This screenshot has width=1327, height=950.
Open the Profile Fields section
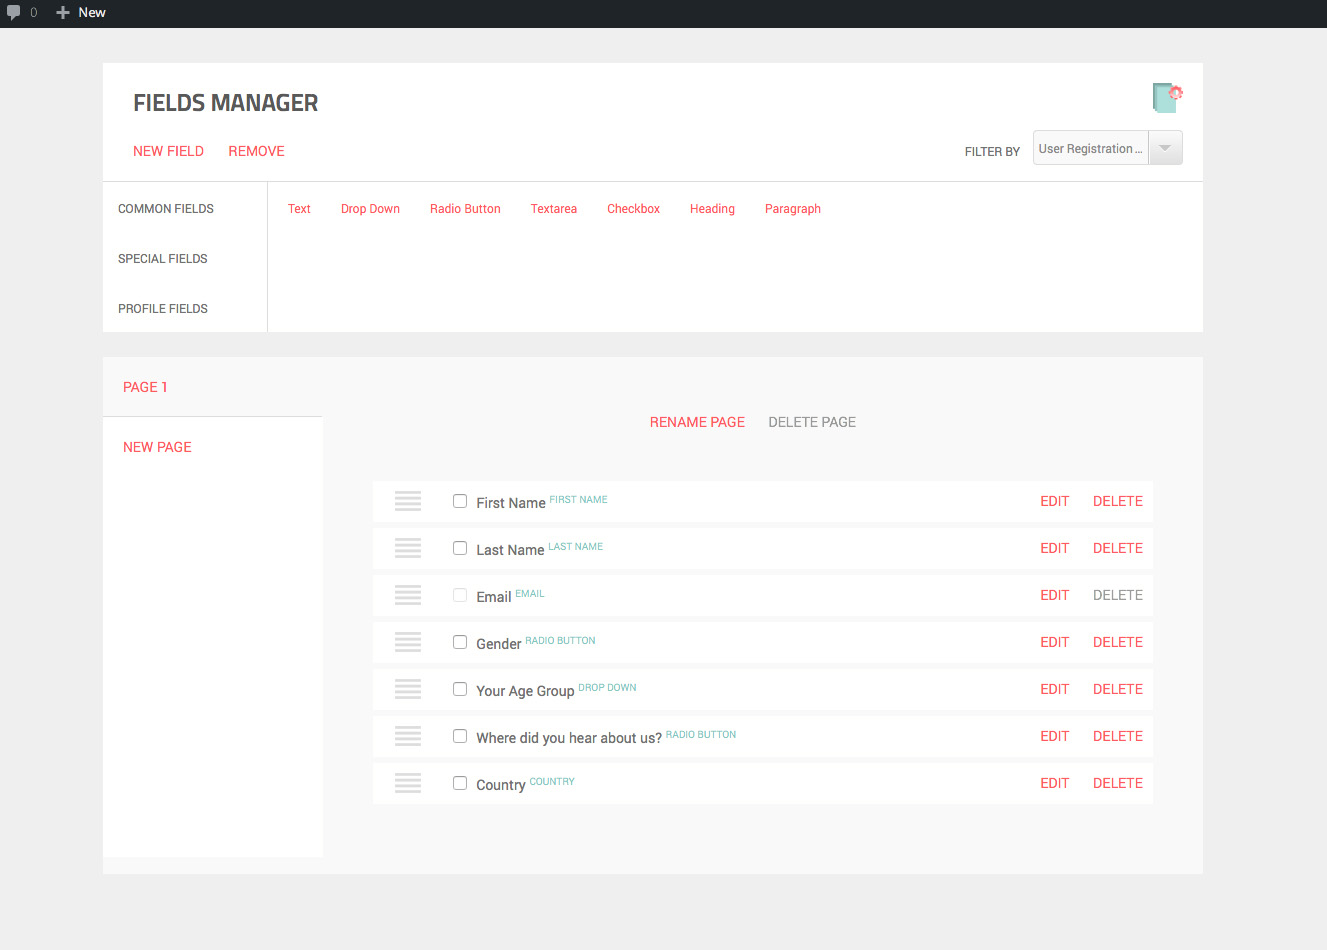coord(162,308)
